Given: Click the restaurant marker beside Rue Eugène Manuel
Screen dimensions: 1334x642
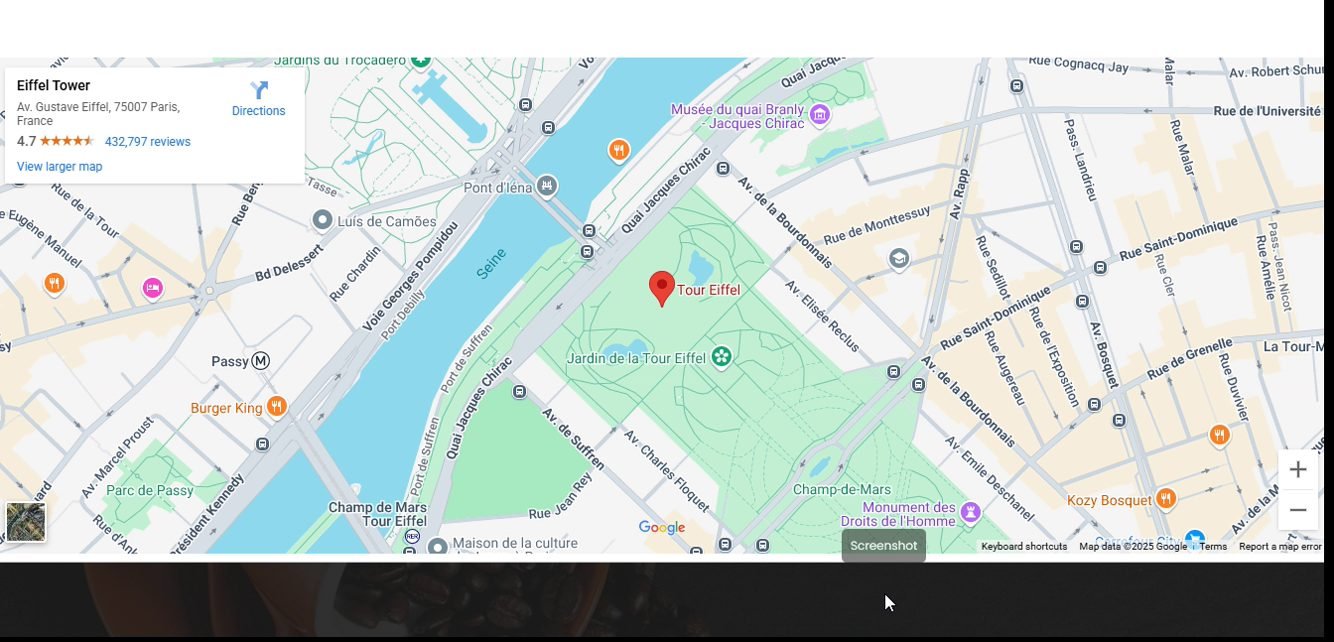Looking at the screenshot, I should (x=54, y=284).
